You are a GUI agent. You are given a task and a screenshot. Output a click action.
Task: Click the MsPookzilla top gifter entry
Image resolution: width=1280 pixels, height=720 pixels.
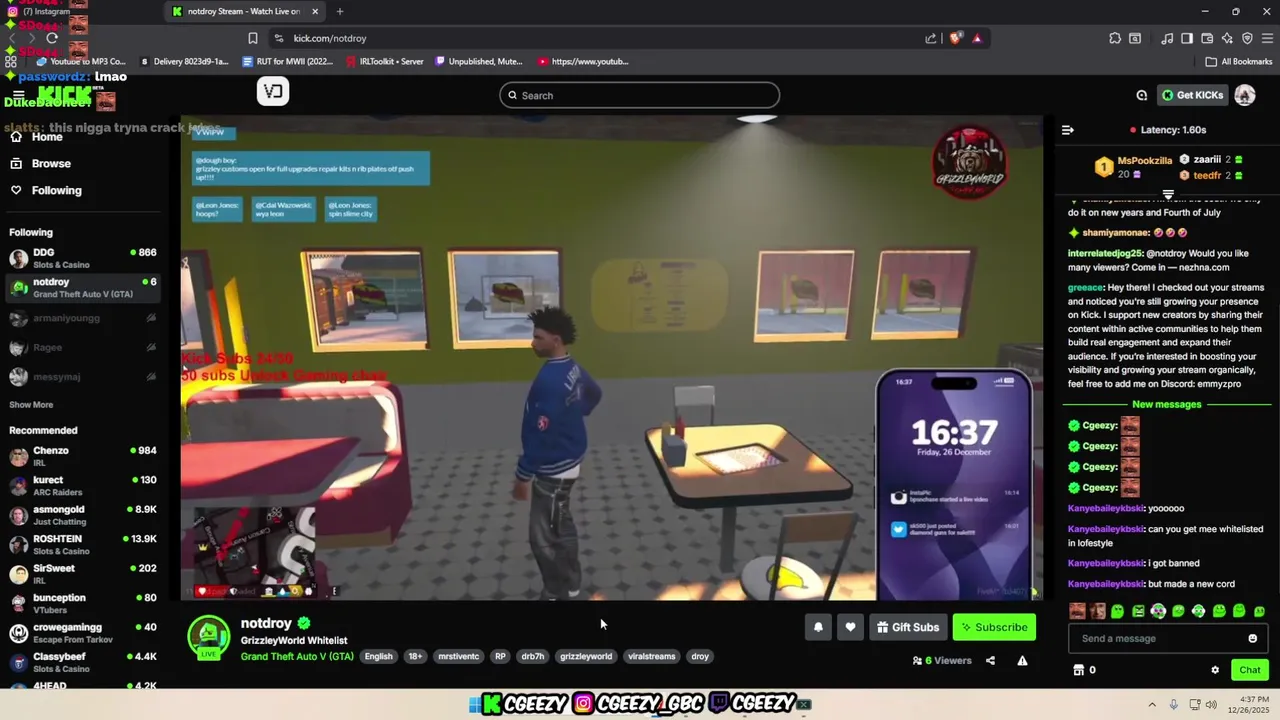(1133, 167)
